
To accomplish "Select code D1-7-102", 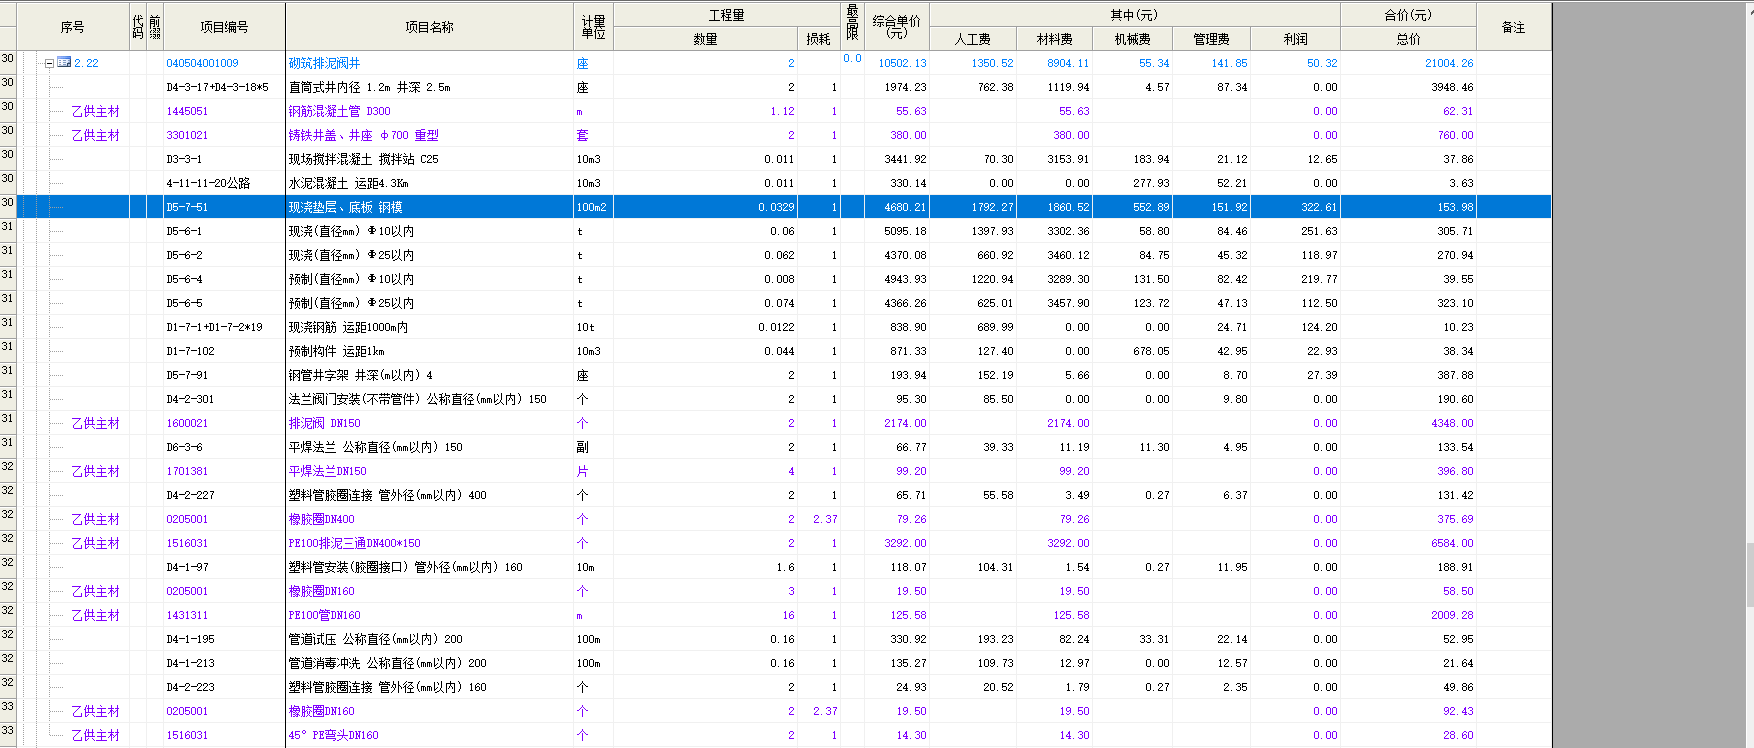I will point(190,351).
